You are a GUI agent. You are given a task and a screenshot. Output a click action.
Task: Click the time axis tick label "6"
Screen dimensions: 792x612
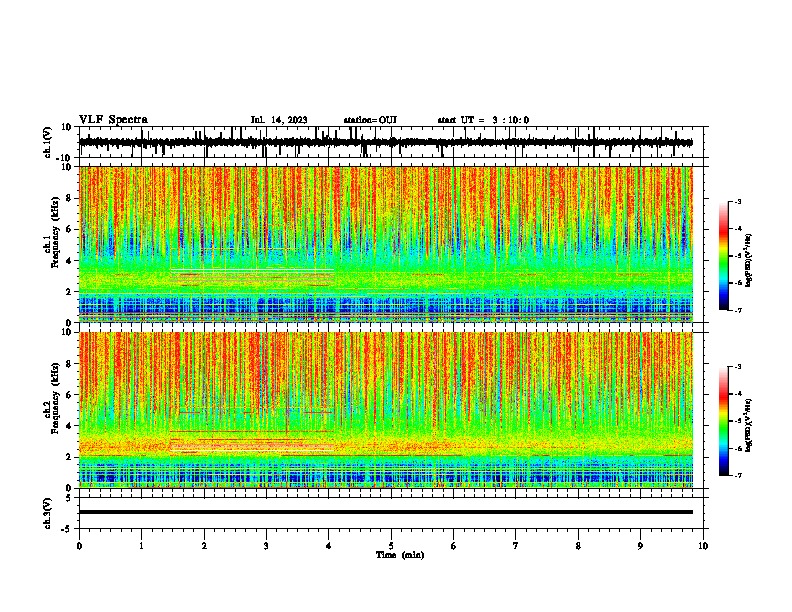[454, 546]
